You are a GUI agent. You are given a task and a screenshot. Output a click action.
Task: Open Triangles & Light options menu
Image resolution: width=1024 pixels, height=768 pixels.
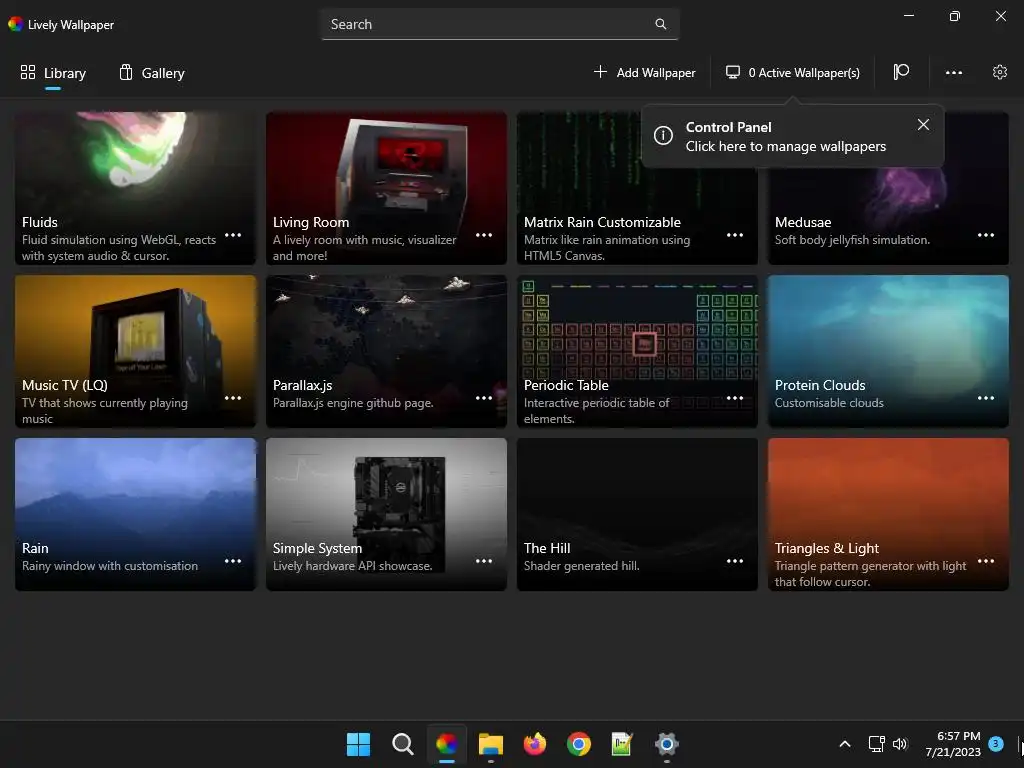pos(985,561)
